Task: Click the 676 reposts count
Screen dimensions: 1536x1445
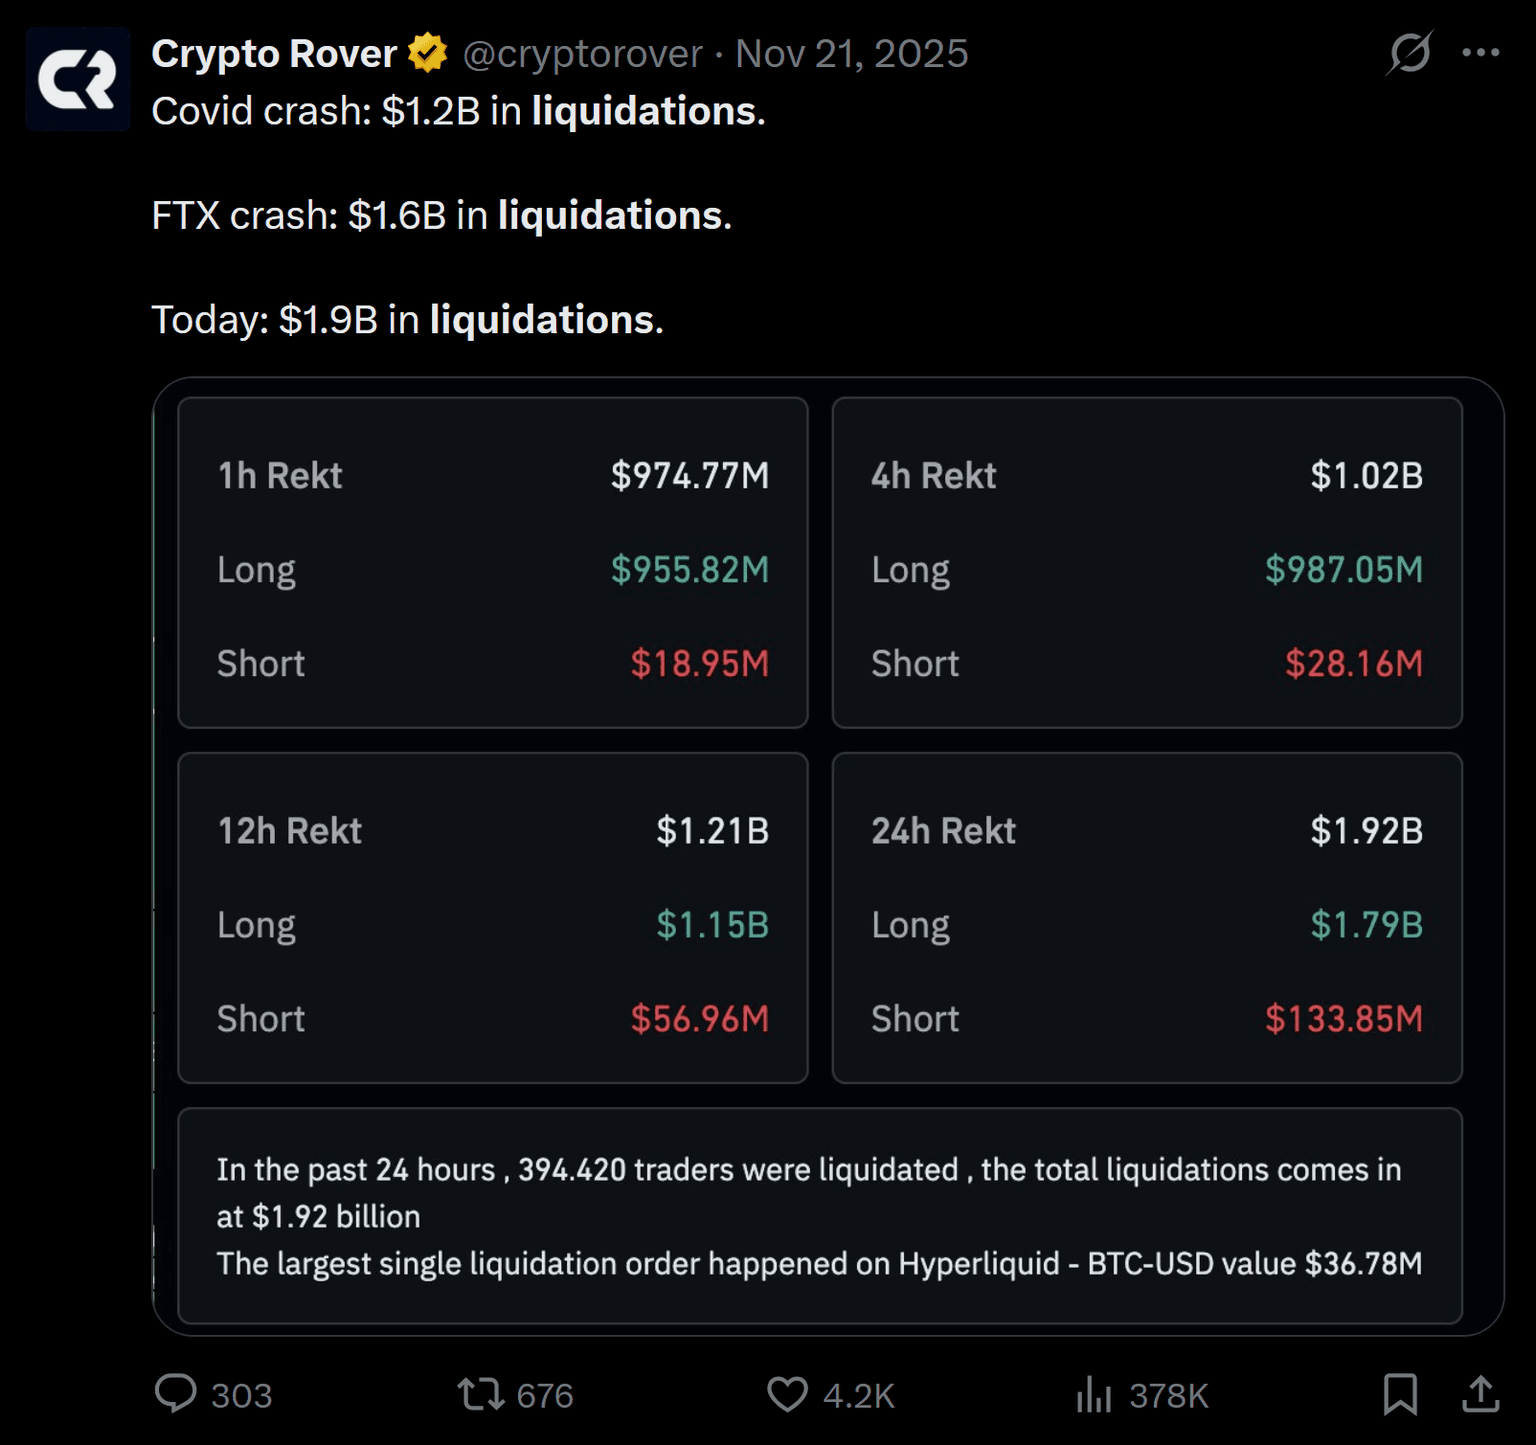Action: point(544,1395)
